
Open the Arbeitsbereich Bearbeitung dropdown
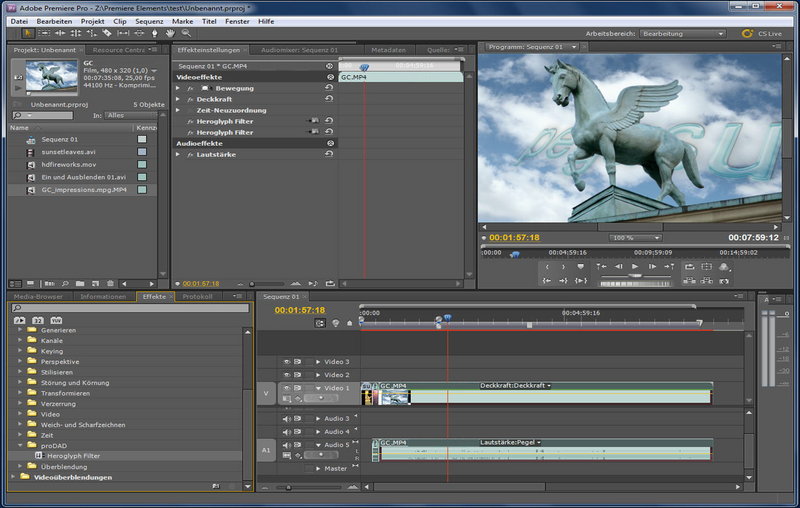683,34
